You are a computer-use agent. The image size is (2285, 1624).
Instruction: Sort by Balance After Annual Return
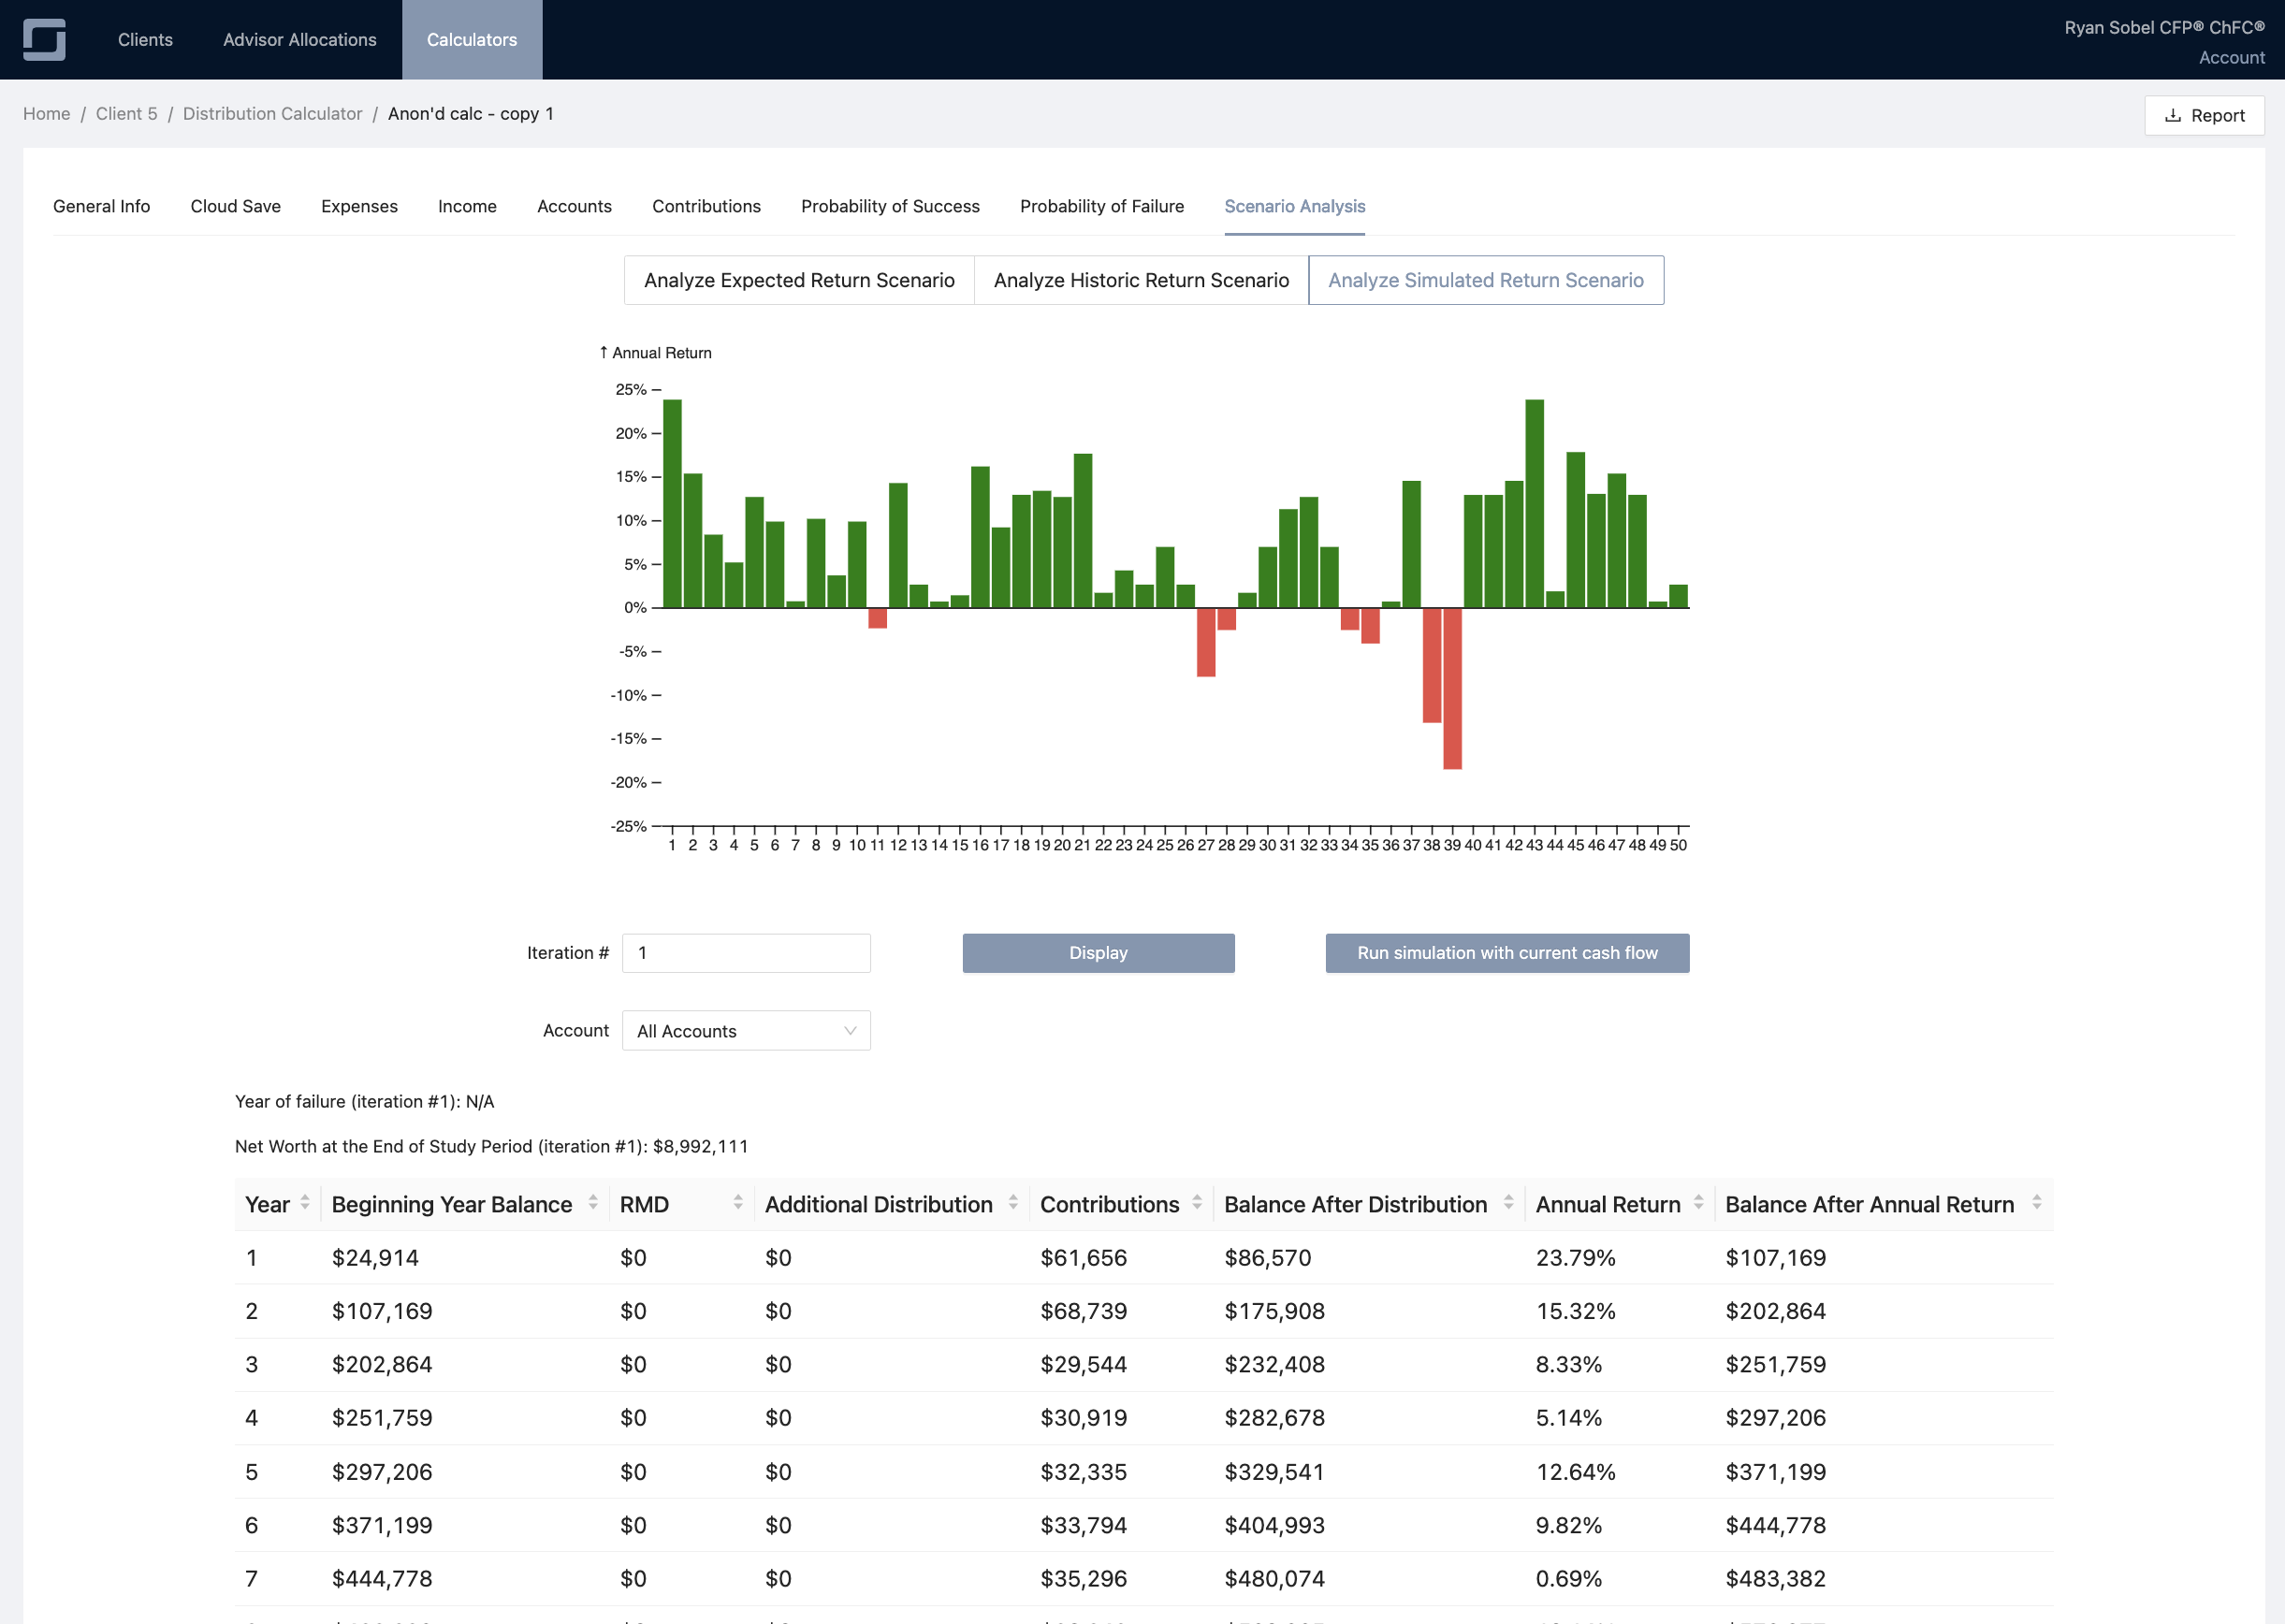2037,1203
